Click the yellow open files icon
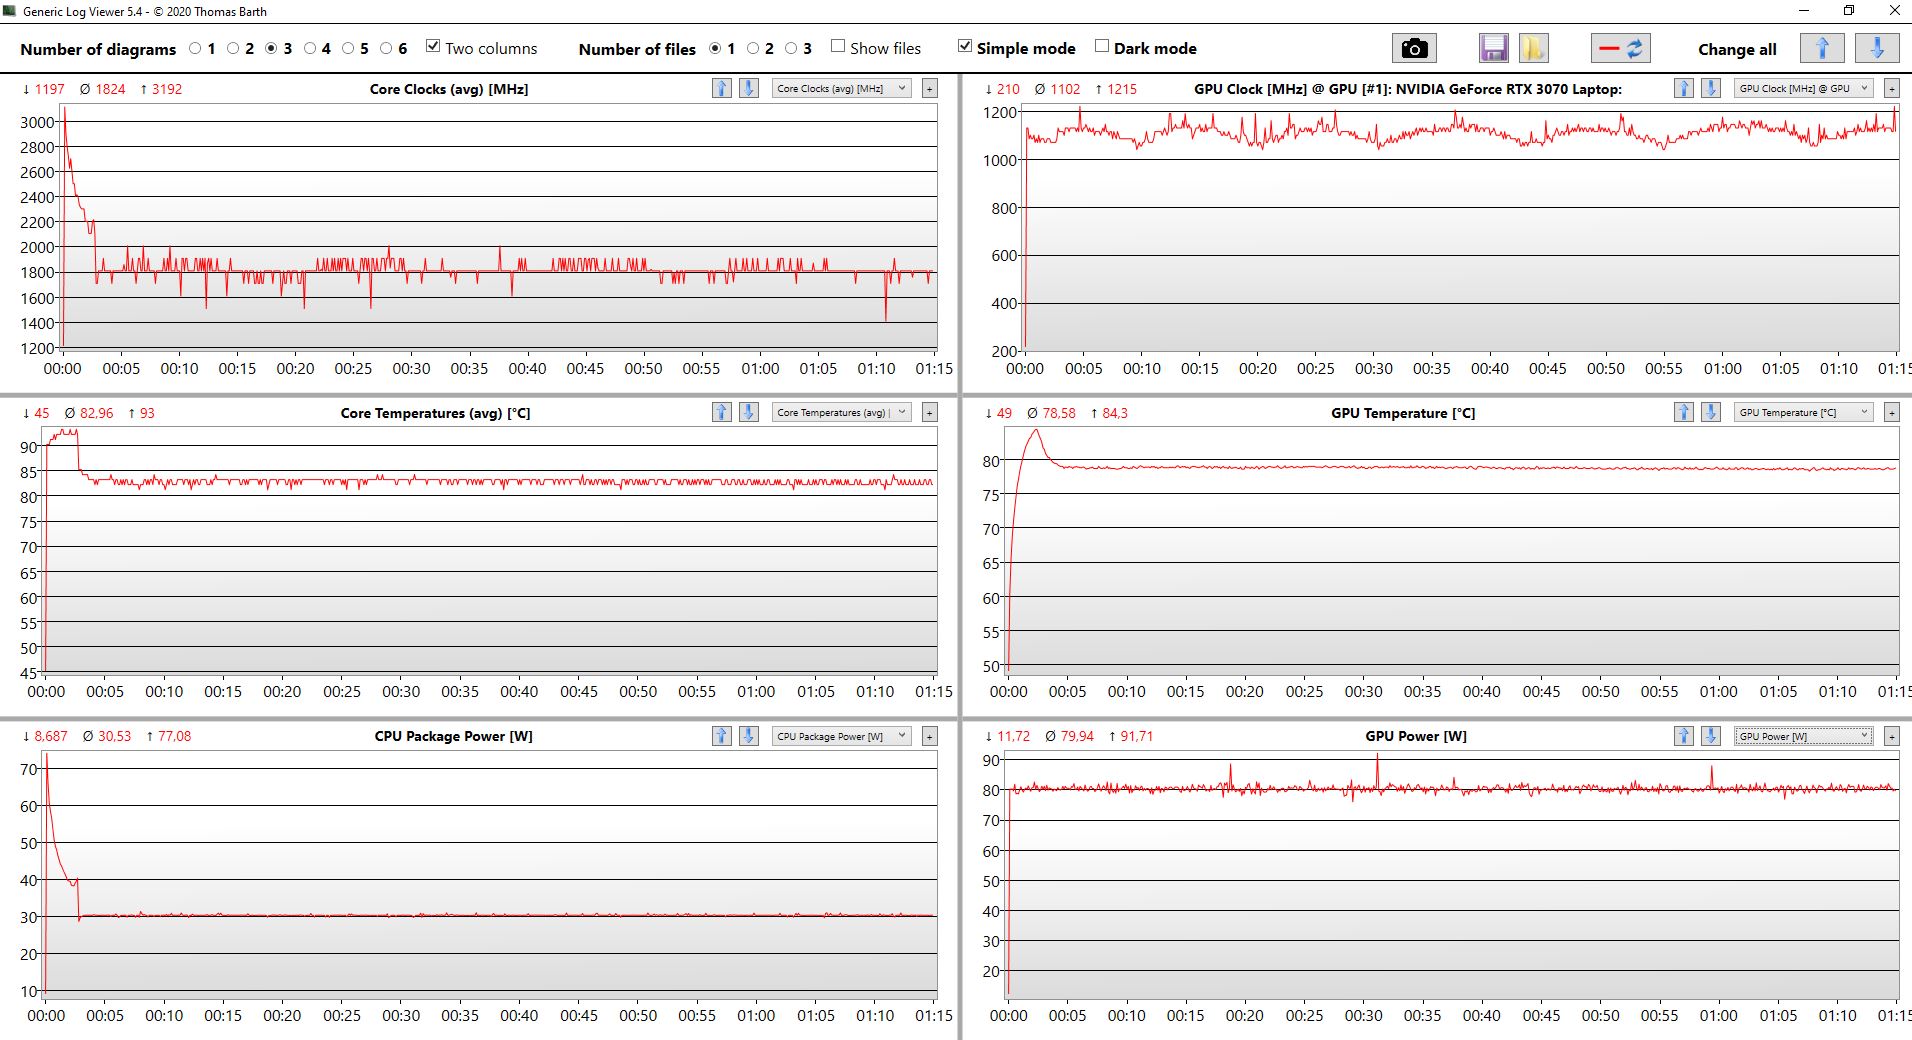Image resolution: width=1912 pixels, height=1040 pixels. [1533, 48]
